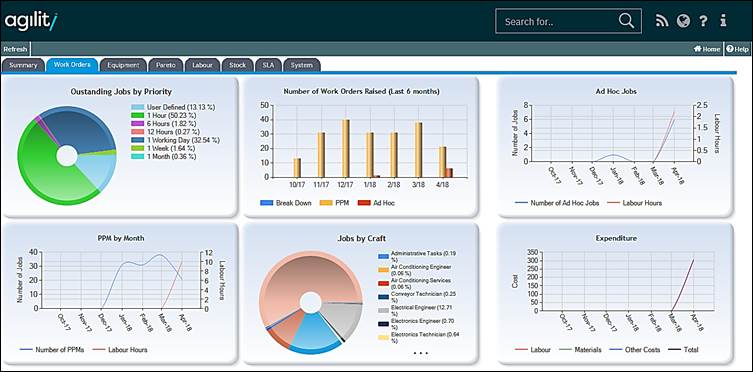The height and width of the screenshot is (372, 753).
Task: Click 'Number of PPMs' legend label
Action: [60, 350]
